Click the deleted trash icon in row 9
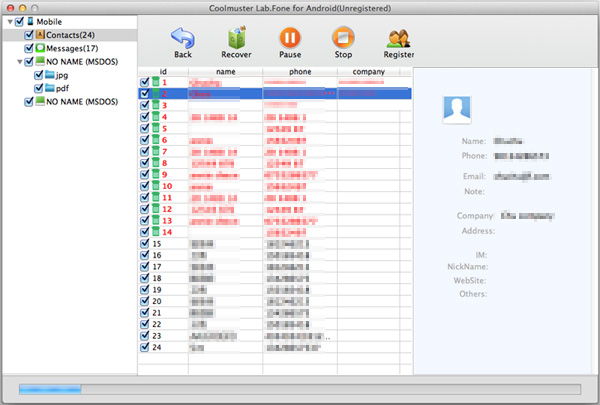Screen dimensions: 600x405 click(x=156, y=174)
